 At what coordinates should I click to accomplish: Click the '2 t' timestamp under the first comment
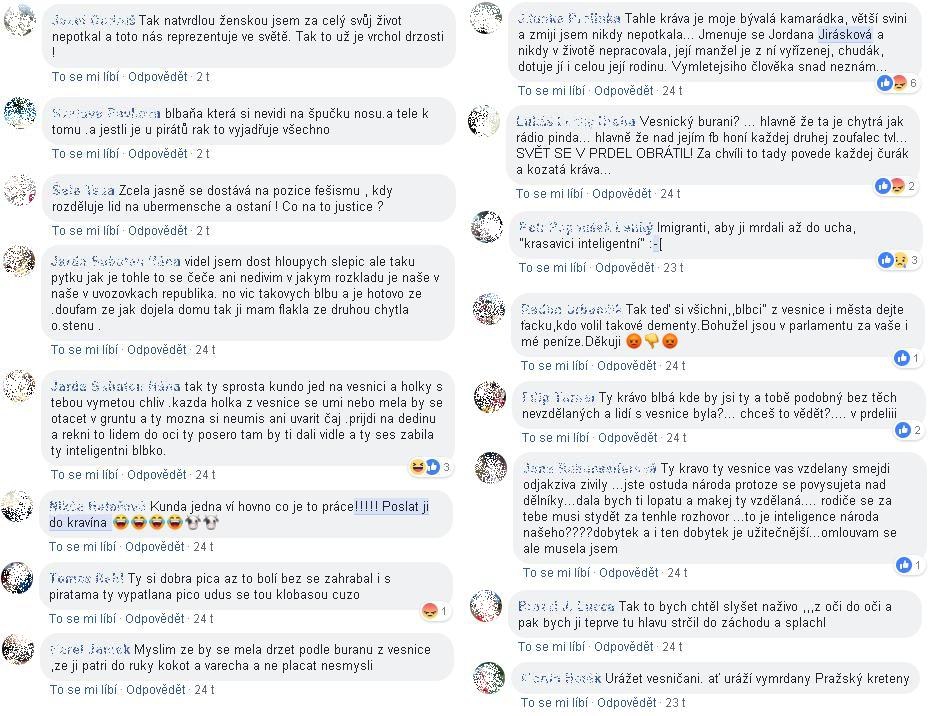[x=203, y=77]
